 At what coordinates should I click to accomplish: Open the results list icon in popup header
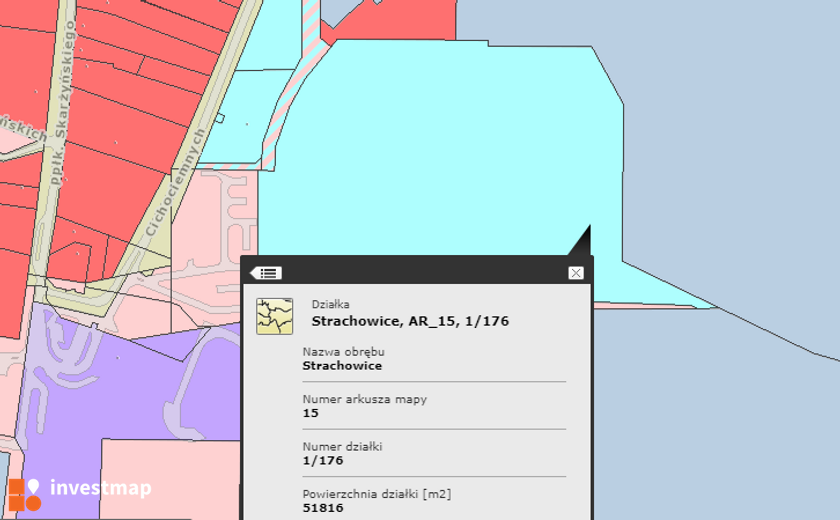tap(266, 273)
